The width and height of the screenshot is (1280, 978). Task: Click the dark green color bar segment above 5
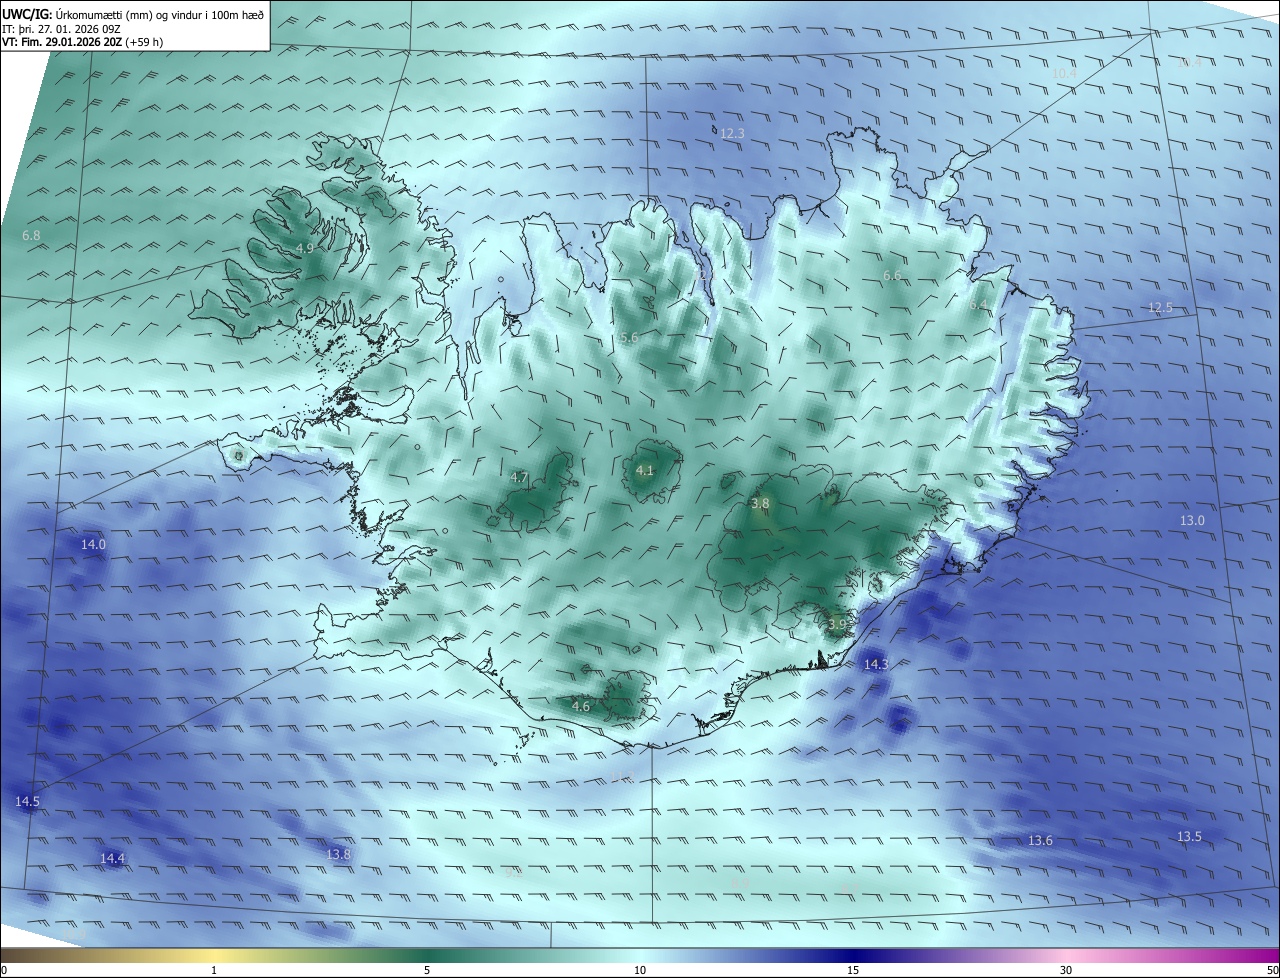427,955
